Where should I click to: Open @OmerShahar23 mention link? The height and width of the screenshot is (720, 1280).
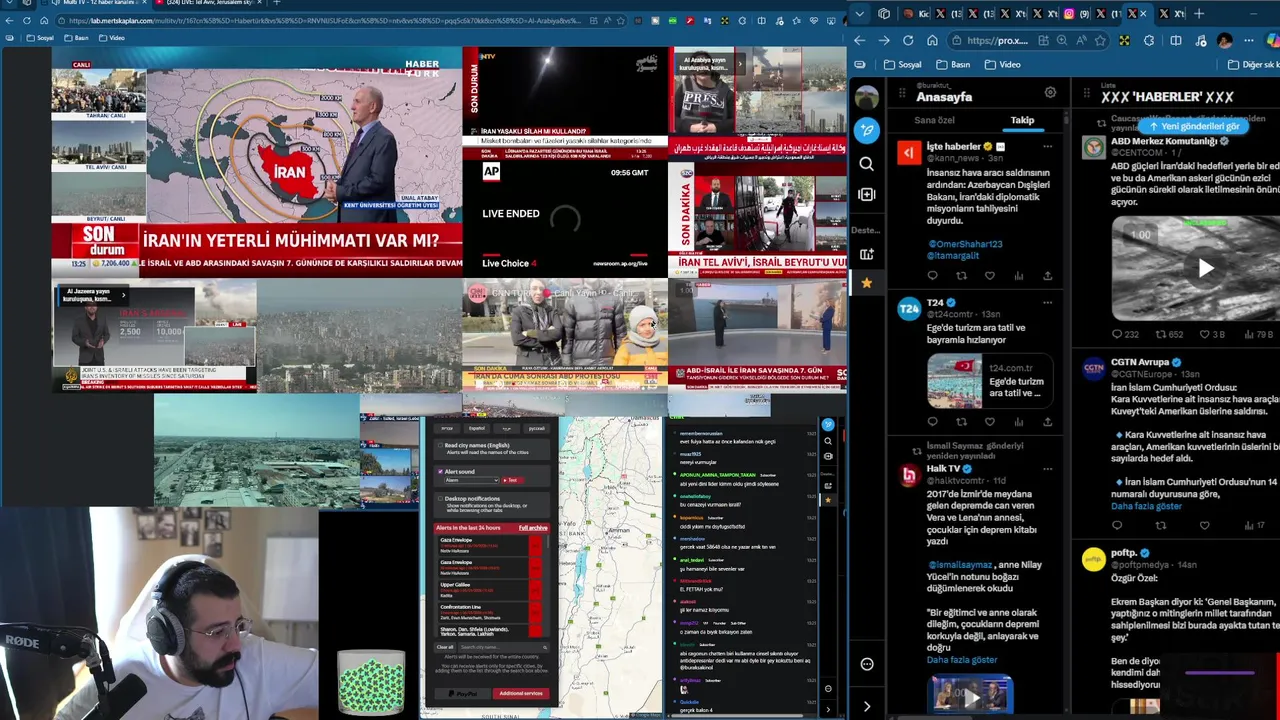tap(965, 244)
